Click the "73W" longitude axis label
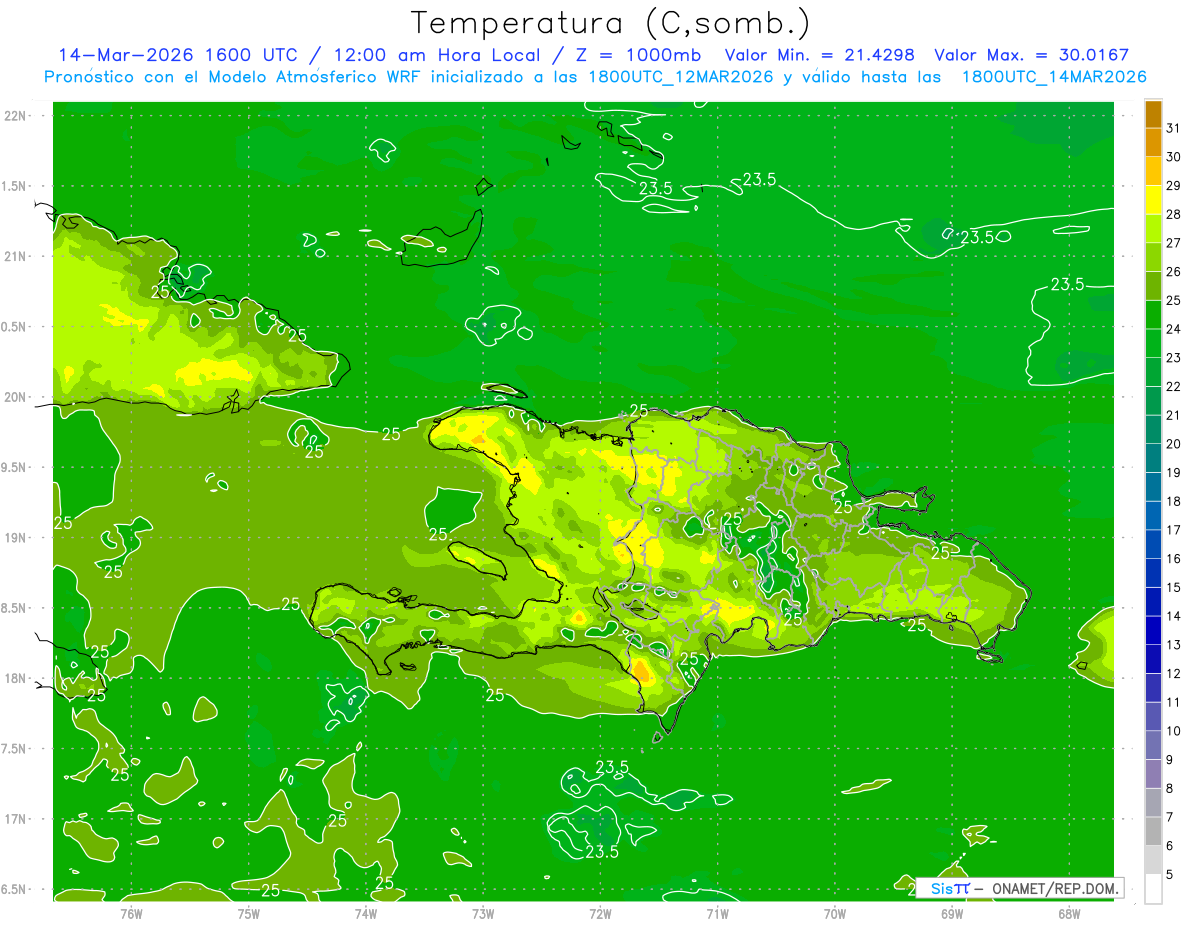Screen dimensions: 1200x927 click(x=483, y=914)
